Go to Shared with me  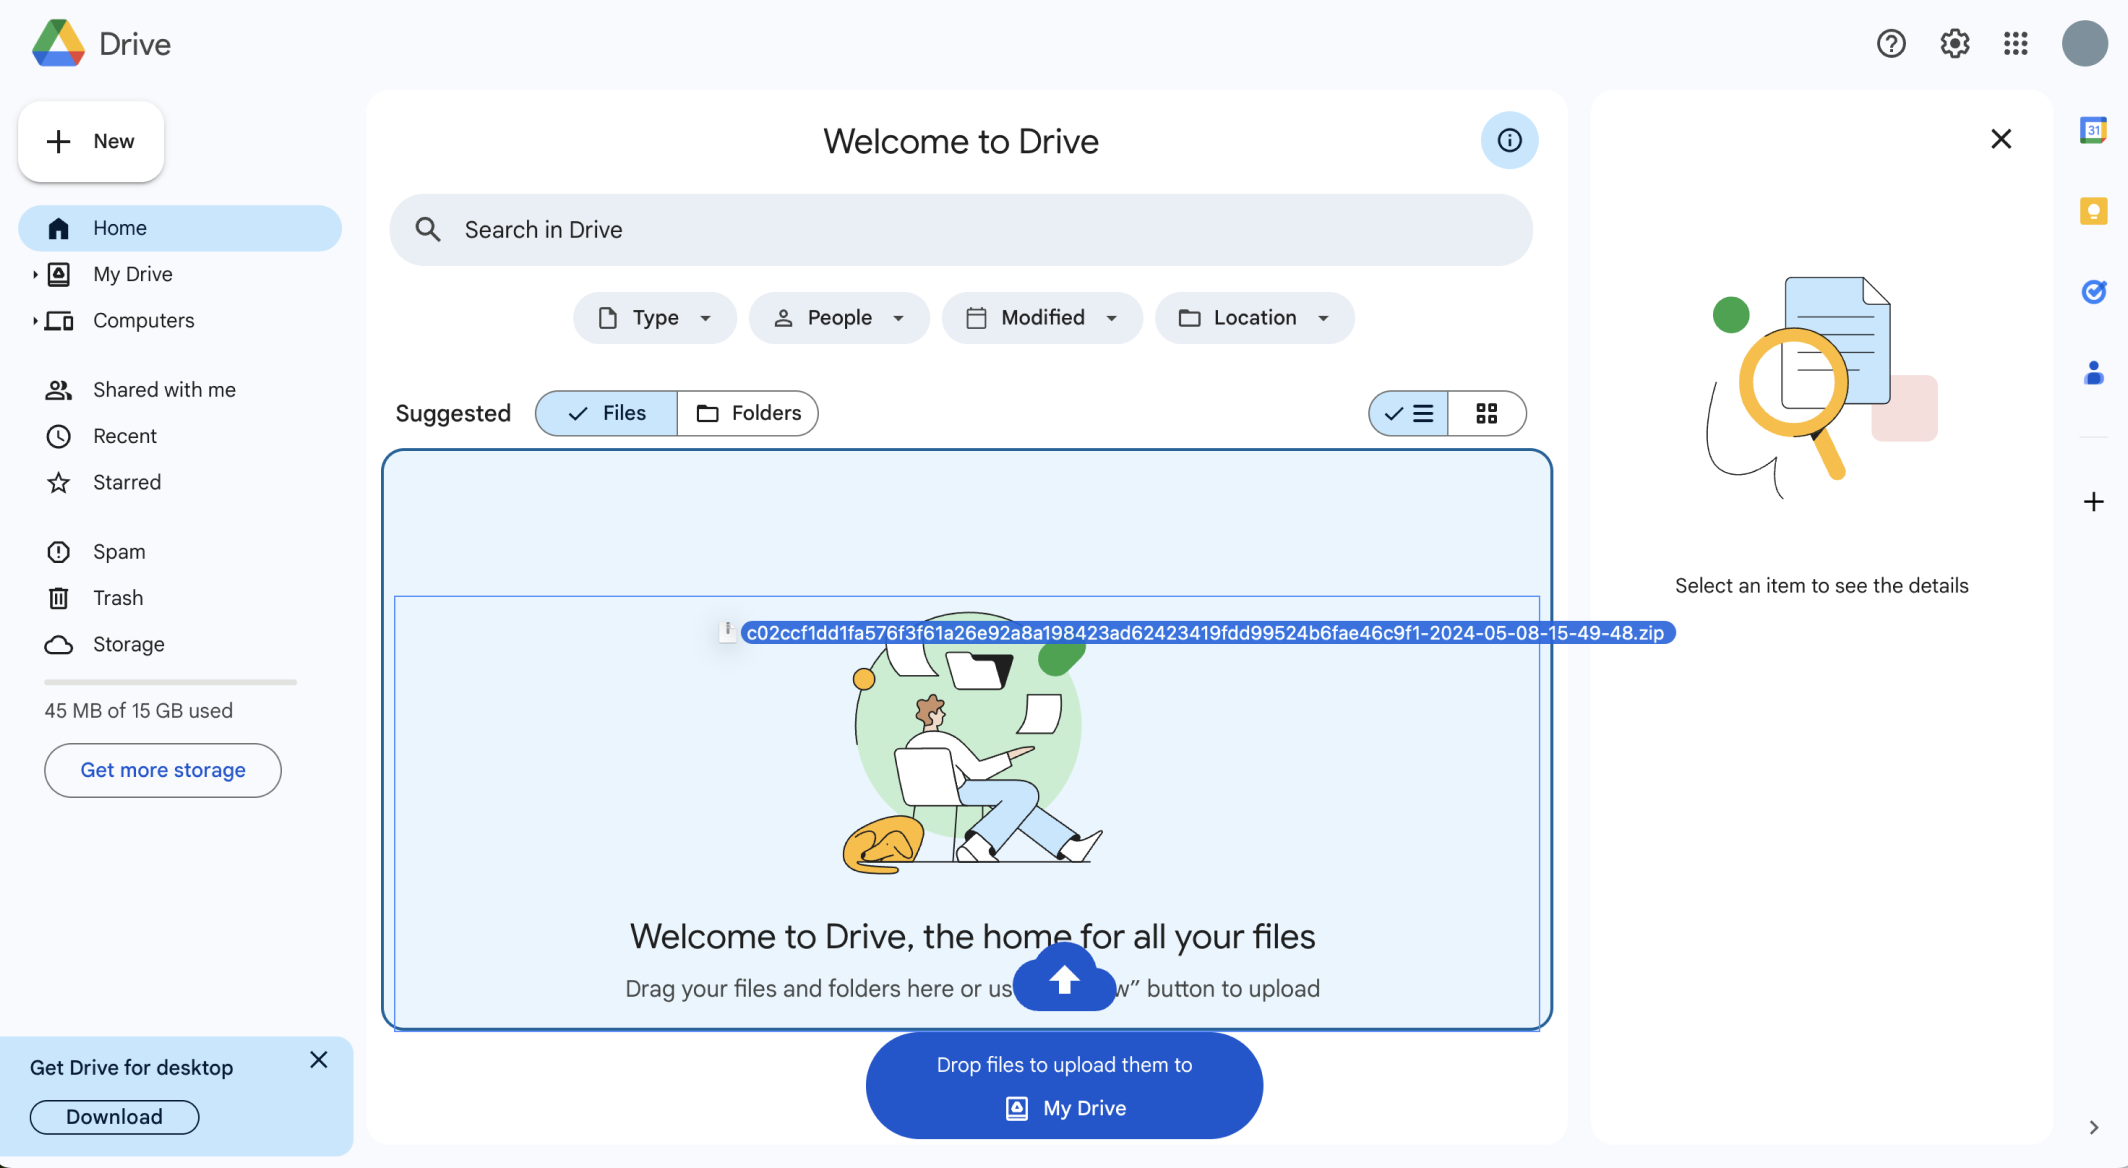pyautogui.click(x=164, y=390)
